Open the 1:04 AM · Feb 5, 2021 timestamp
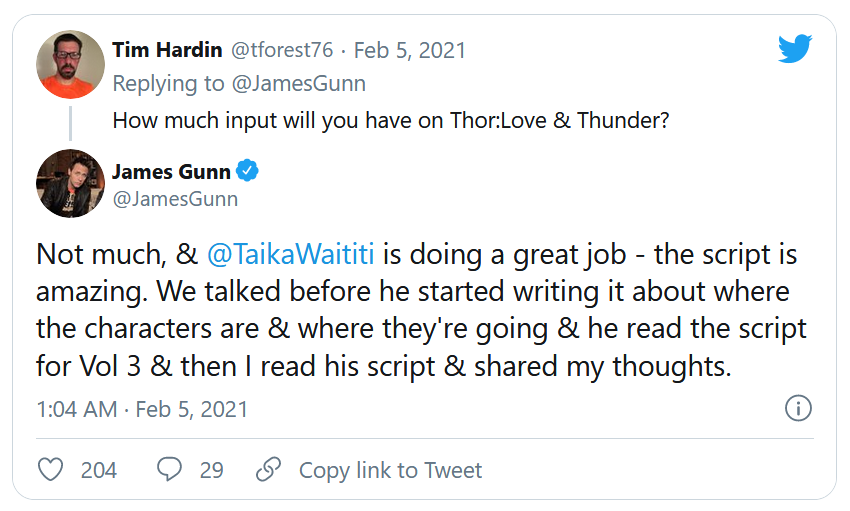 click(x=142, y=410)
